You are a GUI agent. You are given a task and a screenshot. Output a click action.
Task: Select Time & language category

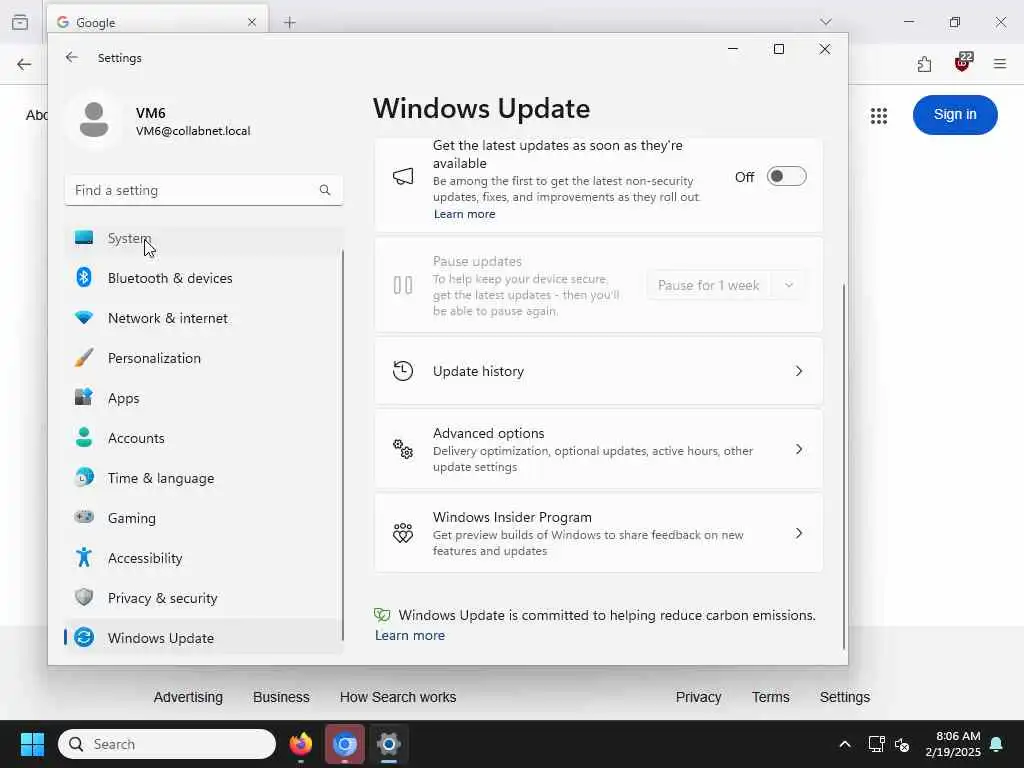(x=204, y=478)
